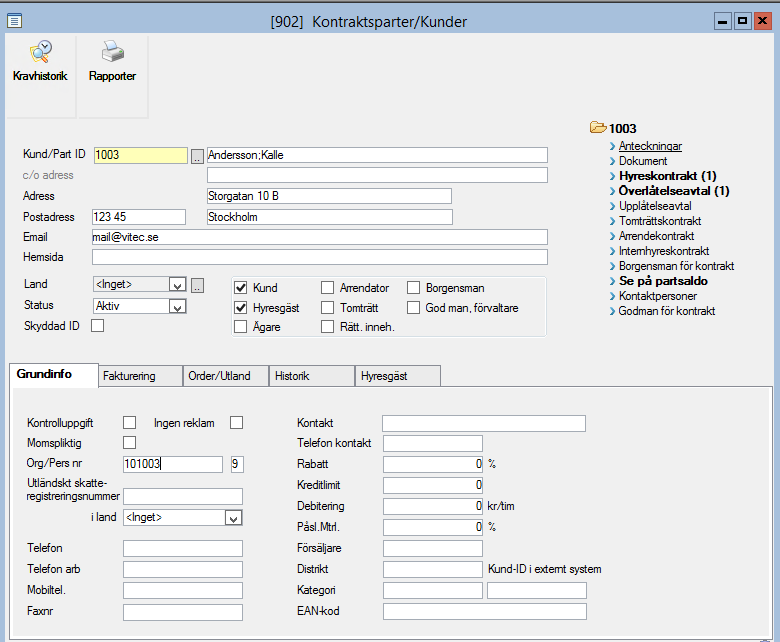Click the Telefon field
Image resolution: width=780 pixels, height=642 pixels.
pos(183,549)
